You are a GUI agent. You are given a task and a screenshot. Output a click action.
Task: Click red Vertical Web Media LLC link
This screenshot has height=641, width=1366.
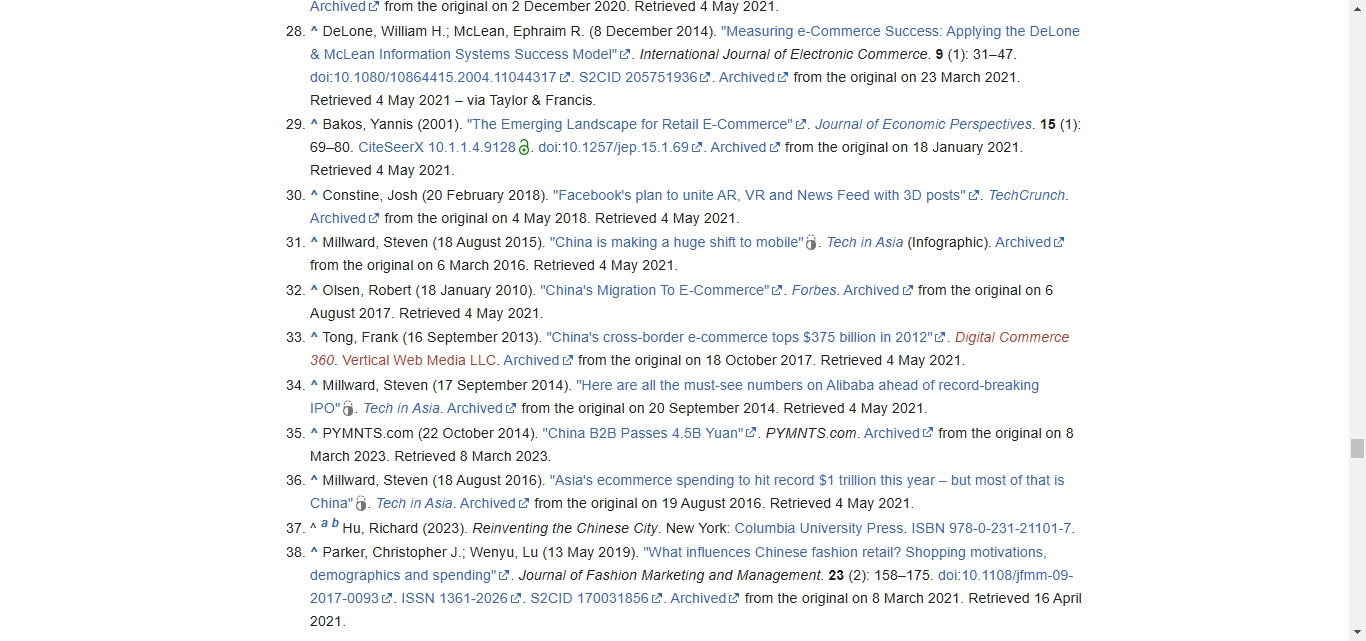coord(419,360)
